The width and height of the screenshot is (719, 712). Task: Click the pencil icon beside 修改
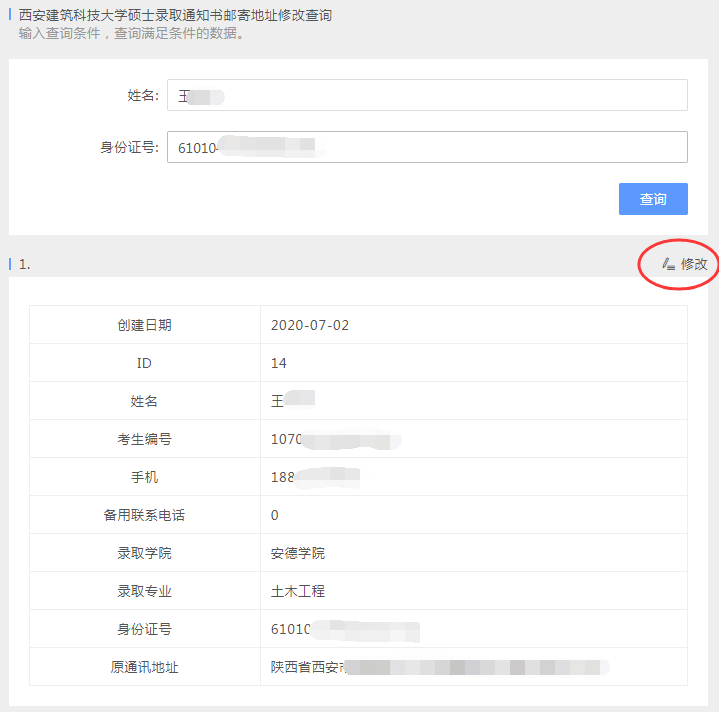668,265
